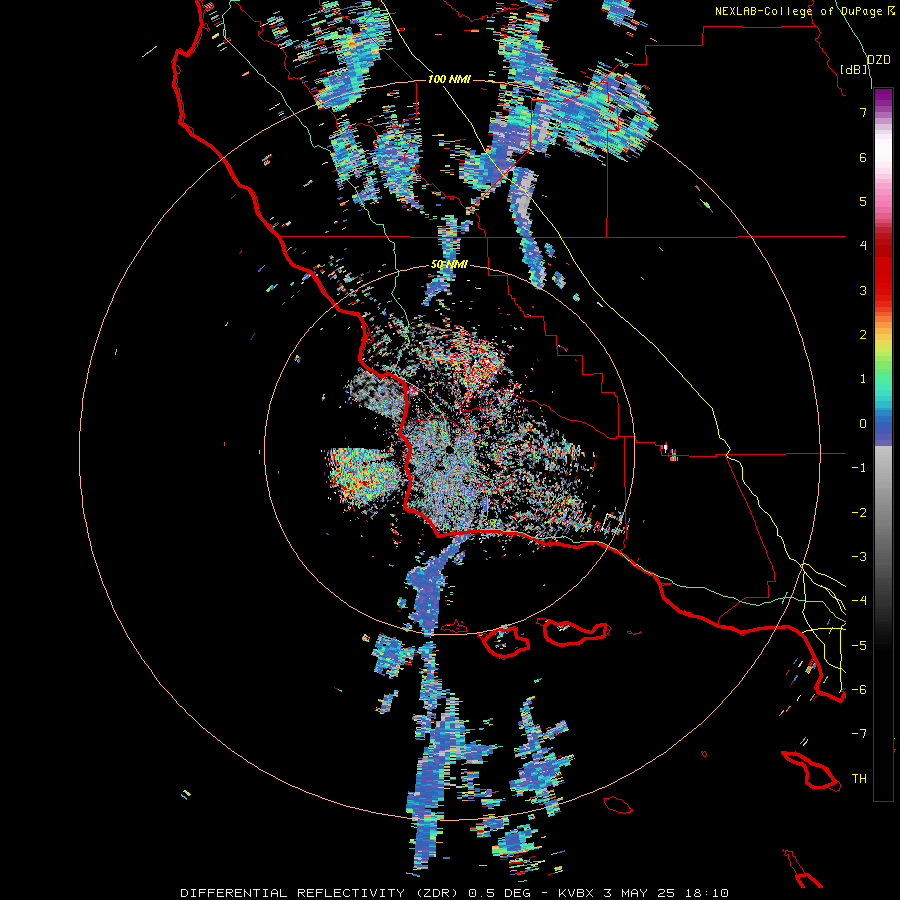Click the DZD product label above legend
The image size is (900, 900).
tap(879, 60)
